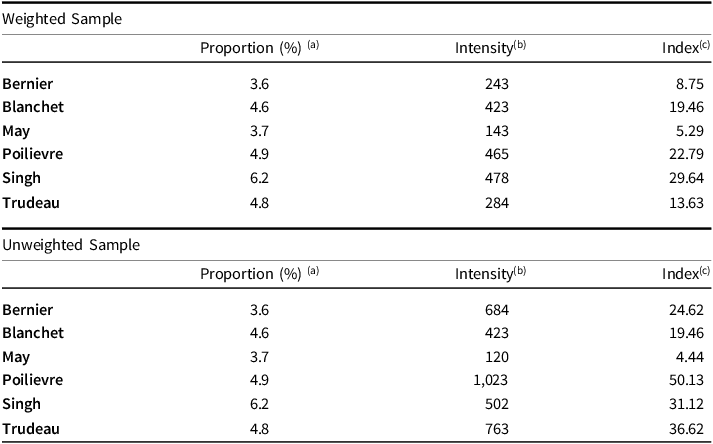The width and height of the screenshot is (713, 444).
Task: Click Blanchet's weighted proportion 4.6
Action: coord(259,107)
